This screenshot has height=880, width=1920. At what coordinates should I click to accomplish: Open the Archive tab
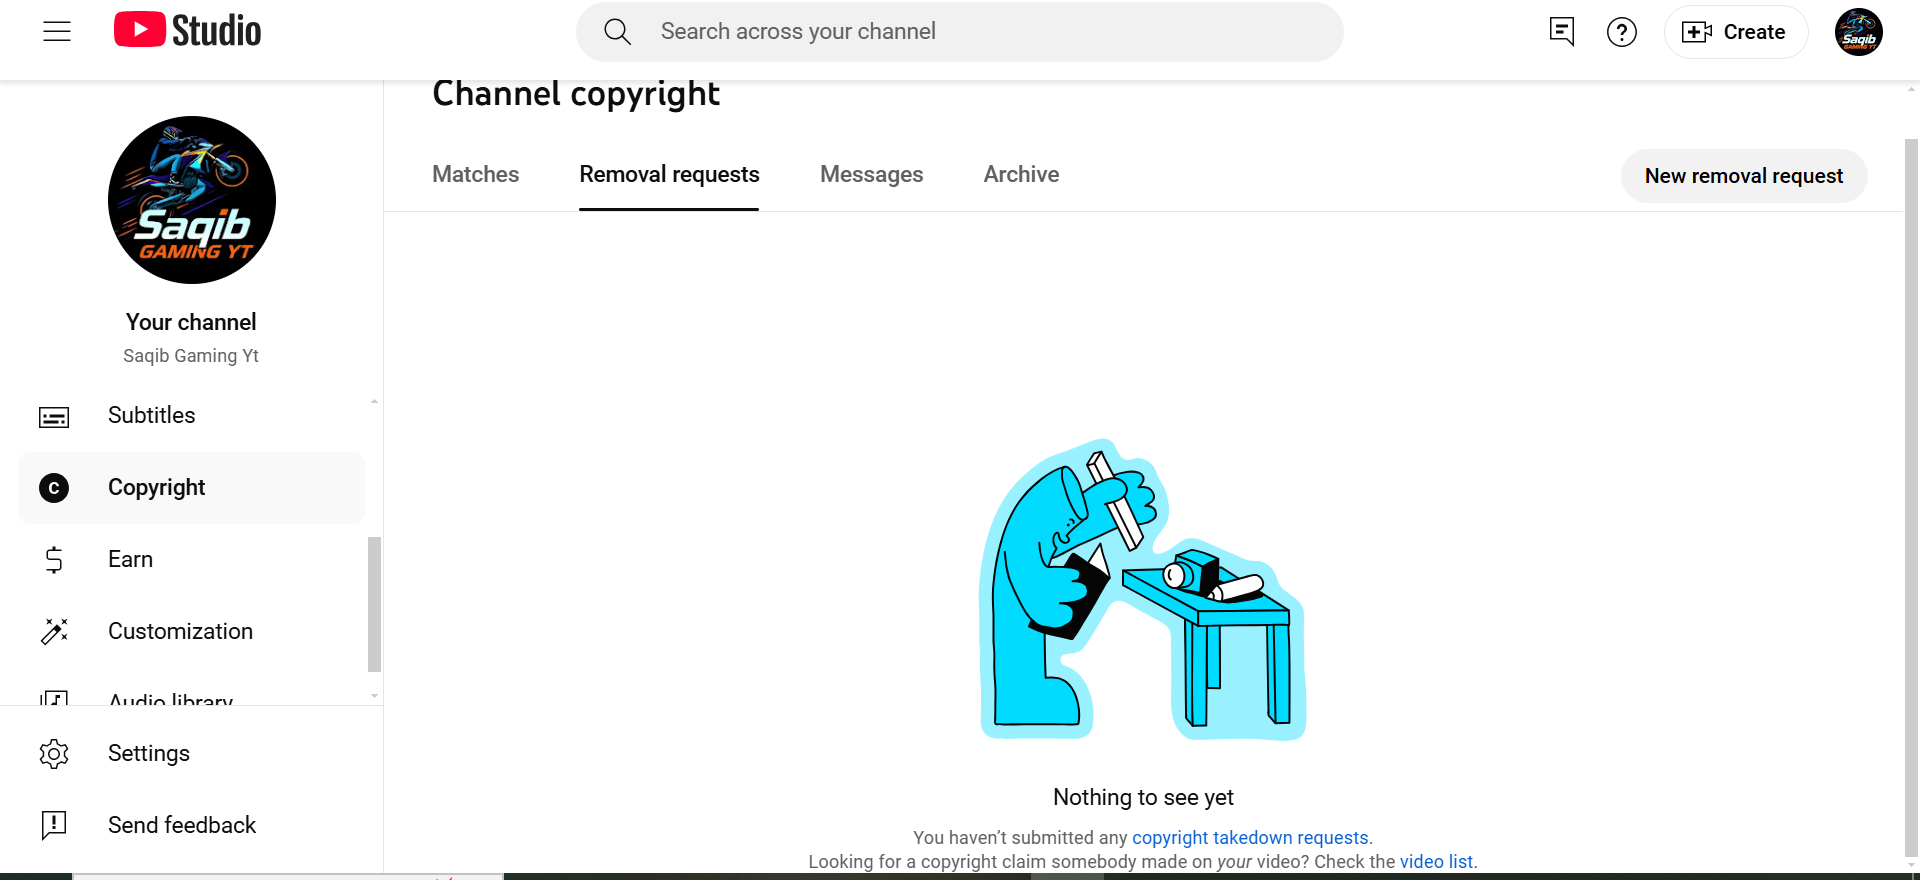point(1021,175)
